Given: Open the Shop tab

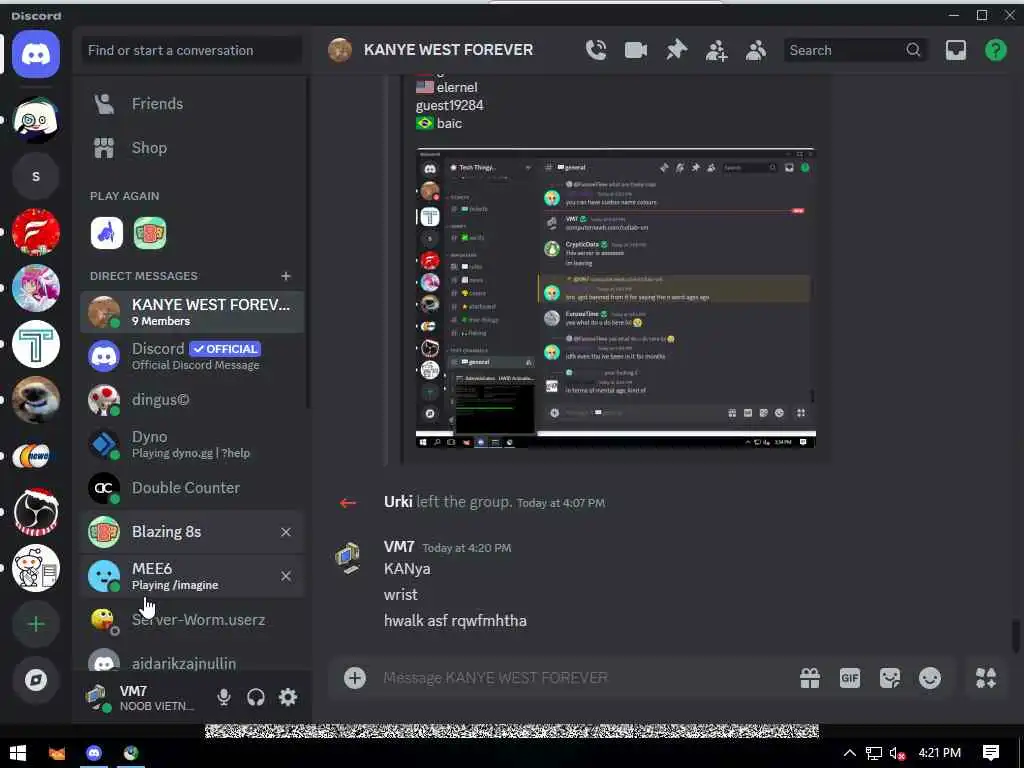Looking at the screenshot, I should (x=193, y=148).
